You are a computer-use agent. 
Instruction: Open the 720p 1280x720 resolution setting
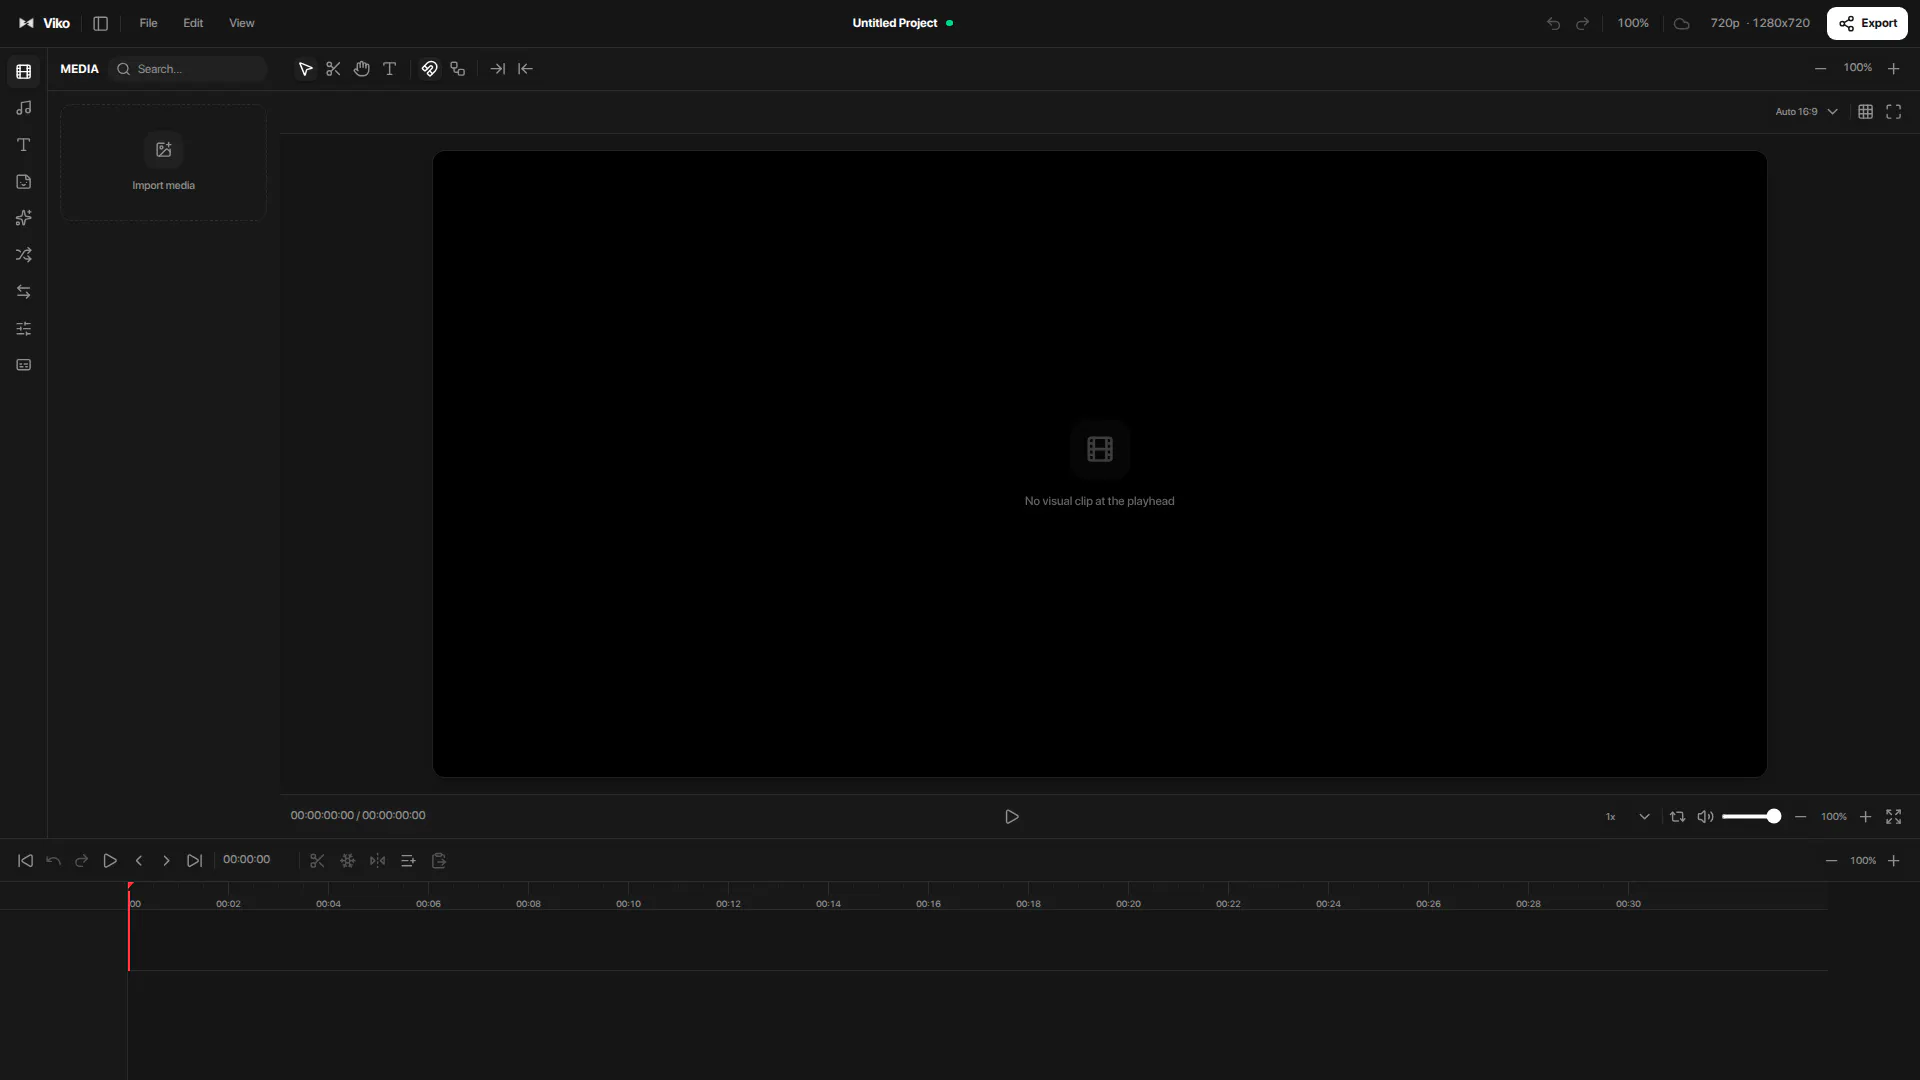pyautogui.click(x=1760, y=23)
